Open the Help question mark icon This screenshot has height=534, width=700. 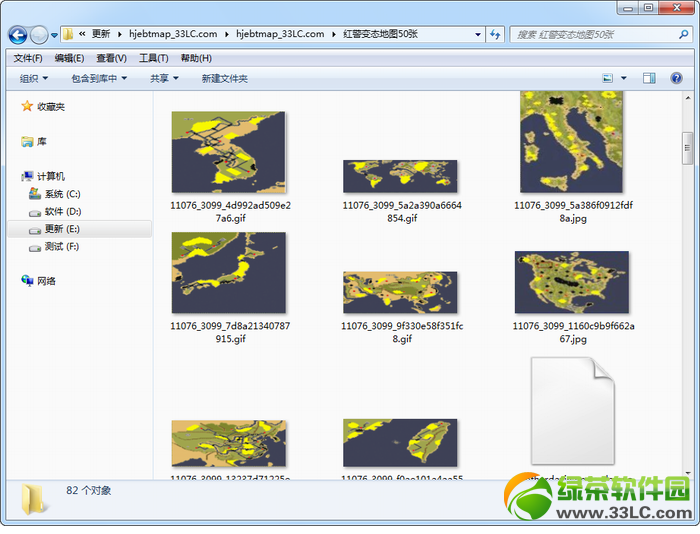click(676, 78)
